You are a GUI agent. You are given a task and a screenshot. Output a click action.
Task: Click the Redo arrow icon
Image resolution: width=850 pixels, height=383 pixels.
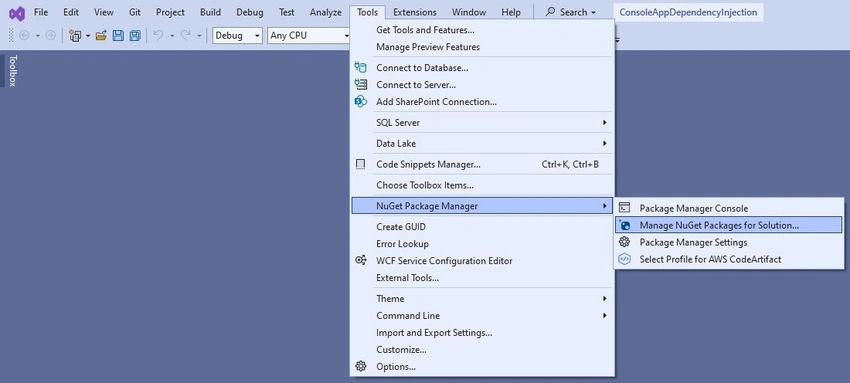(x=185, y=36)
